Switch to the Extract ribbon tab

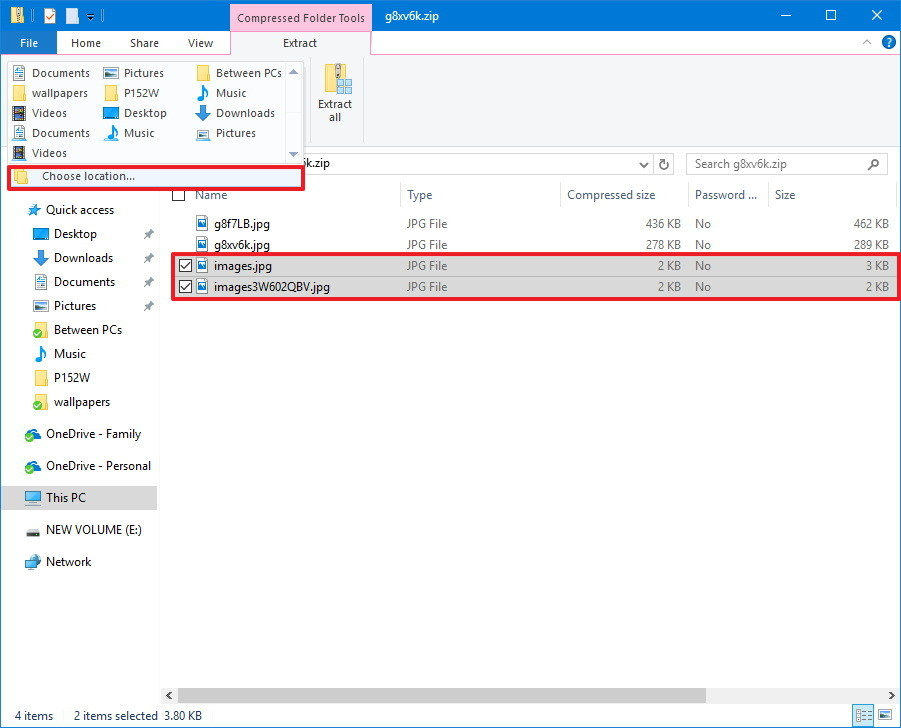[300, 43]
